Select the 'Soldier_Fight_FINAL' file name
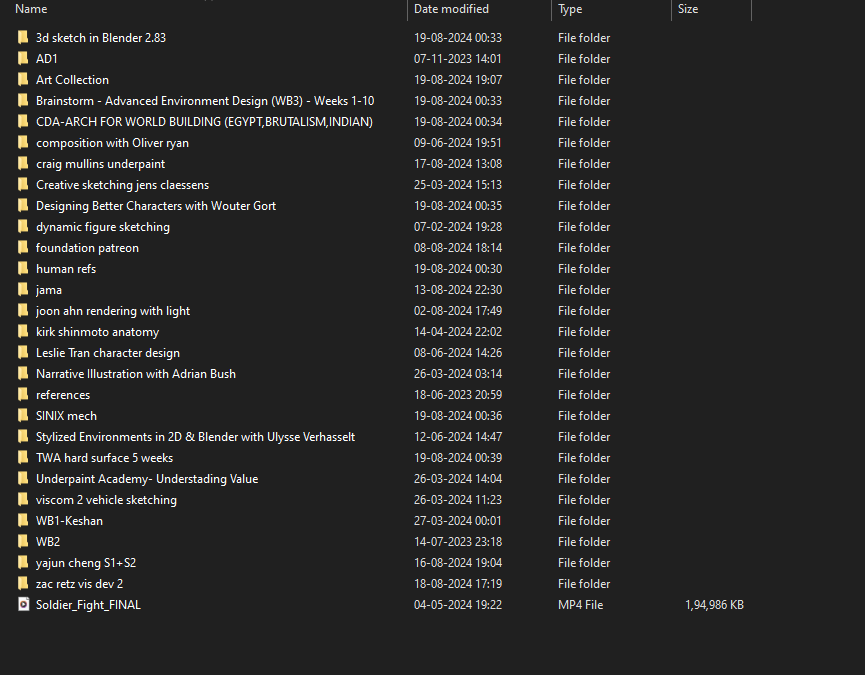 point(88,604)
